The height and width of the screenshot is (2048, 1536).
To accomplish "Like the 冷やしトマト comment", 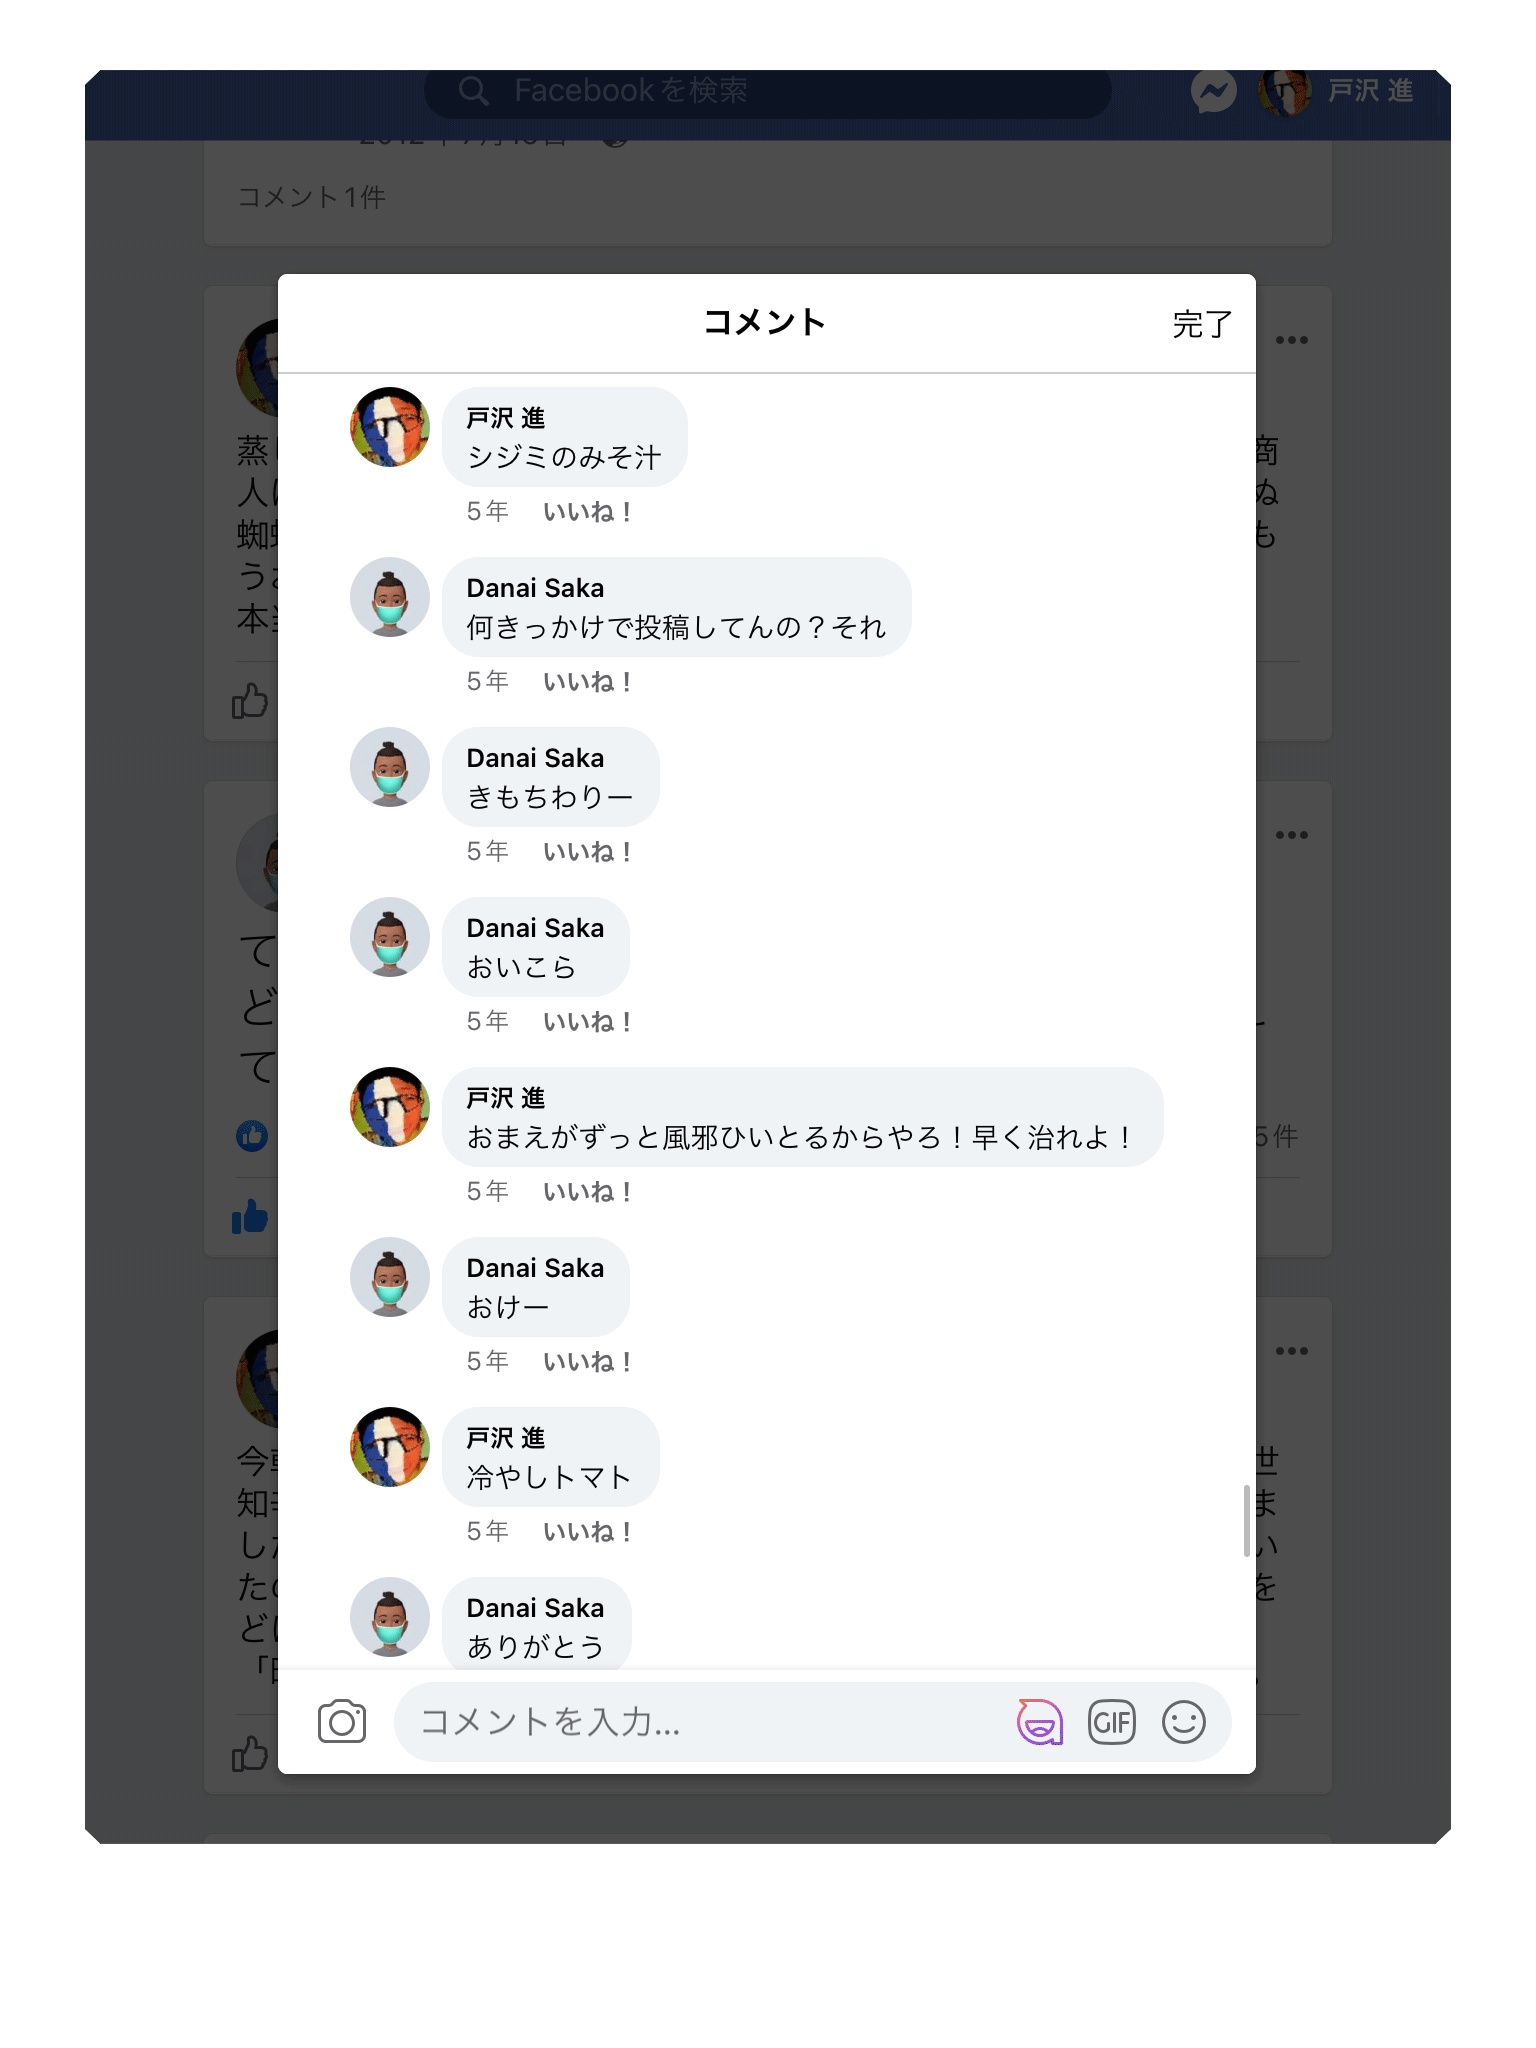I will tap(587, 1532).
